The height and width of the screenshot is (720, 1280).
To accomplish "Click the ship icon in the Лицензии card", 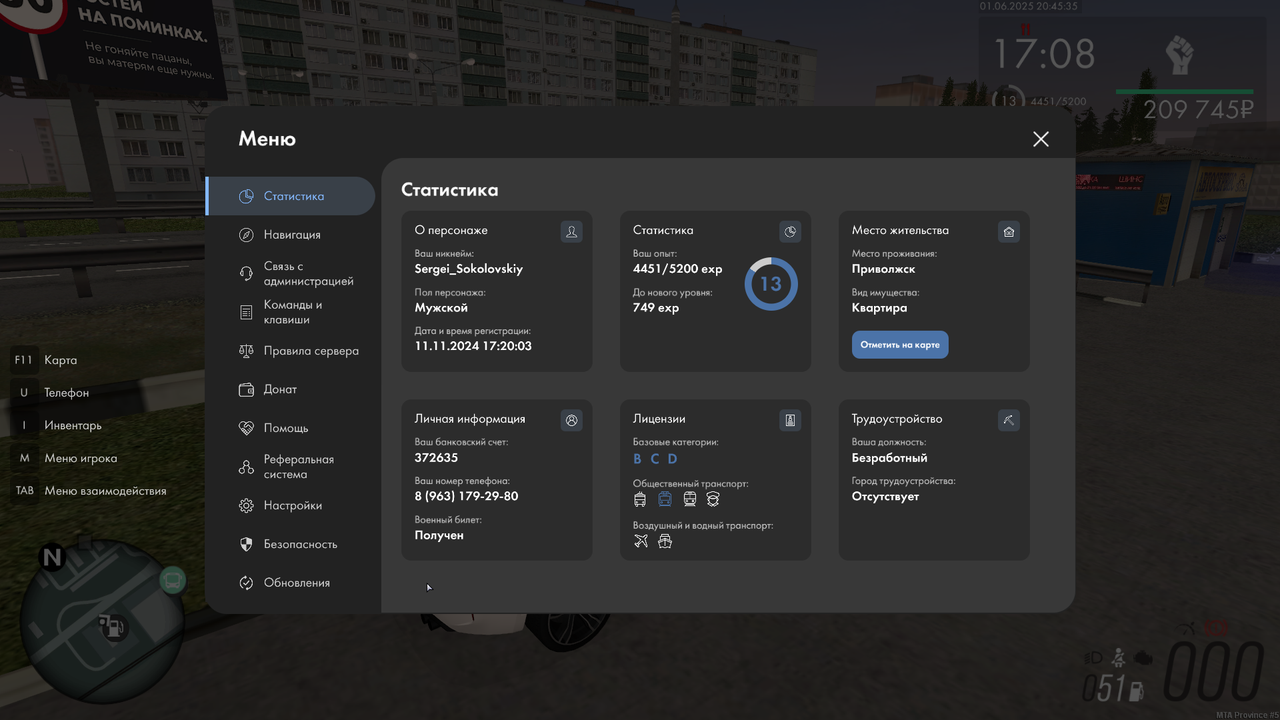I will (x=664, y=540).
